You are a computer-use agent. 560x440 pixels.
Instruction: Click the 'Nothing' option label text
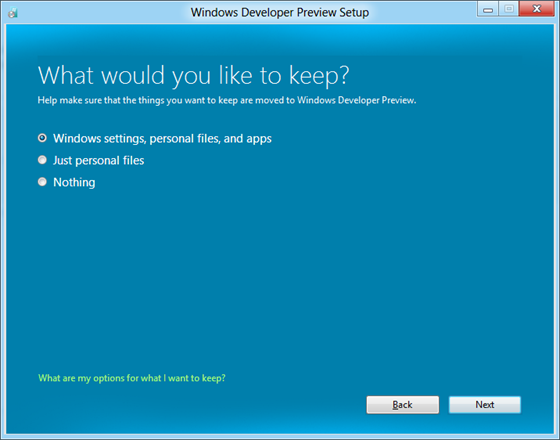tap(74, 182)
